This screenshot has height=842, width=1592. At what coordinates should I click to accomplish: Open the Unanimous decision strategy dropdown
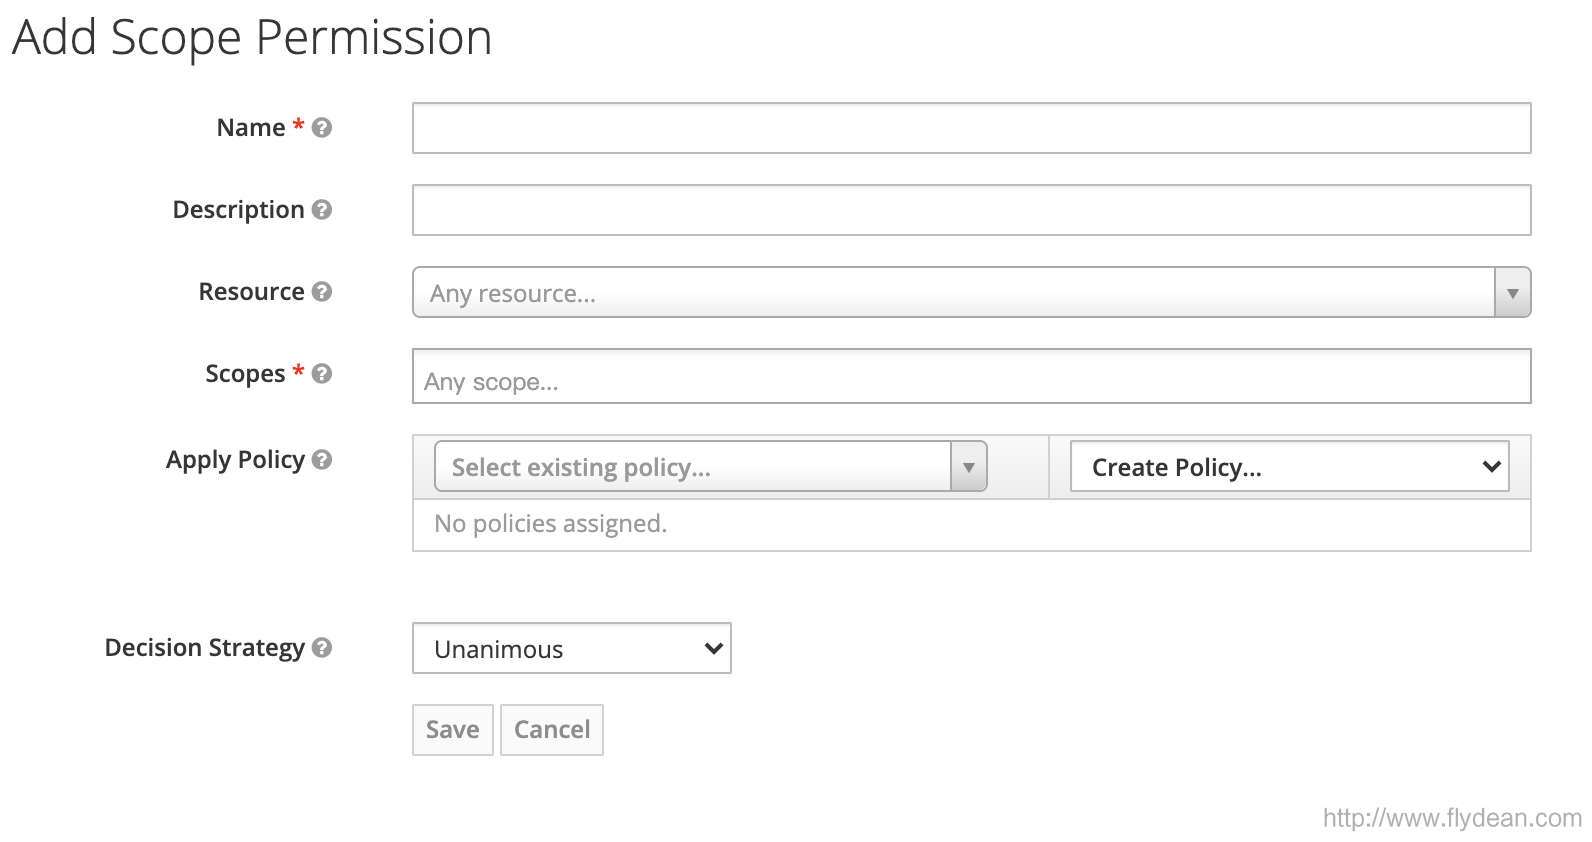click(x=571, y=649)
